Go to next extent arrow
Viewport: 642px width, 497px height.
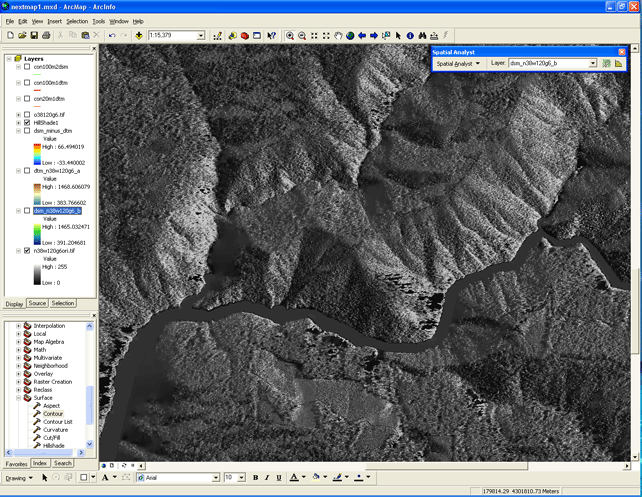(374, 36)
